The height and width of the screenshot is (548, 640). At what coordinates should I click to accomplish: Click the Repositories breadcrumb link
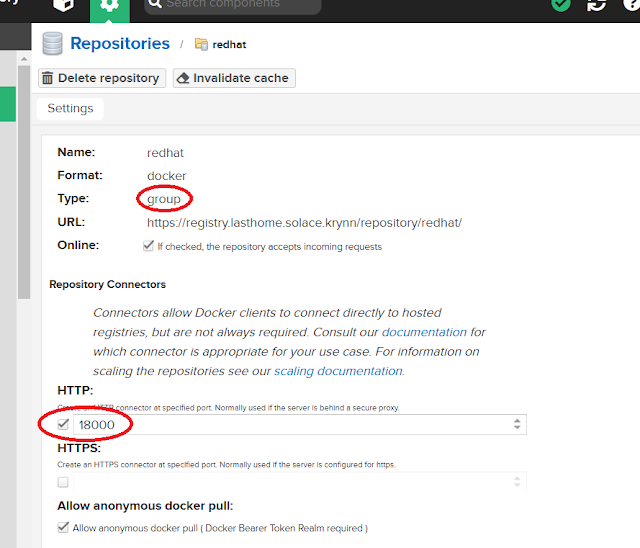pyautogui.click(x=120, y=44)
